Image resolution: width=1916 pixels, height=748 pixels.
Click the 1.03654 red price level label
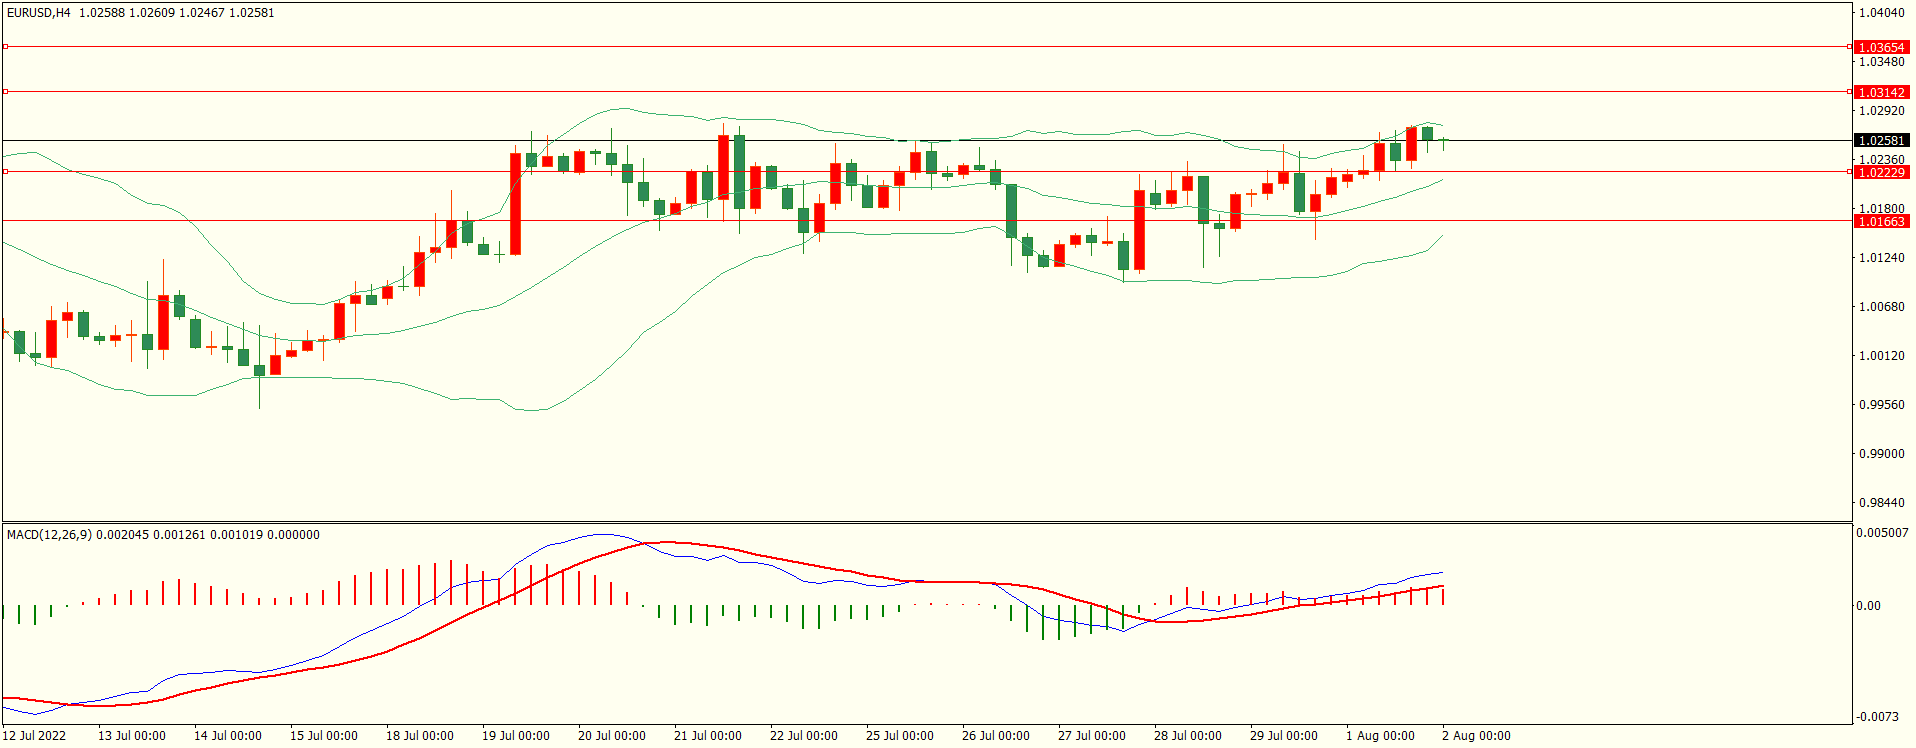[x=1881, y=47]
